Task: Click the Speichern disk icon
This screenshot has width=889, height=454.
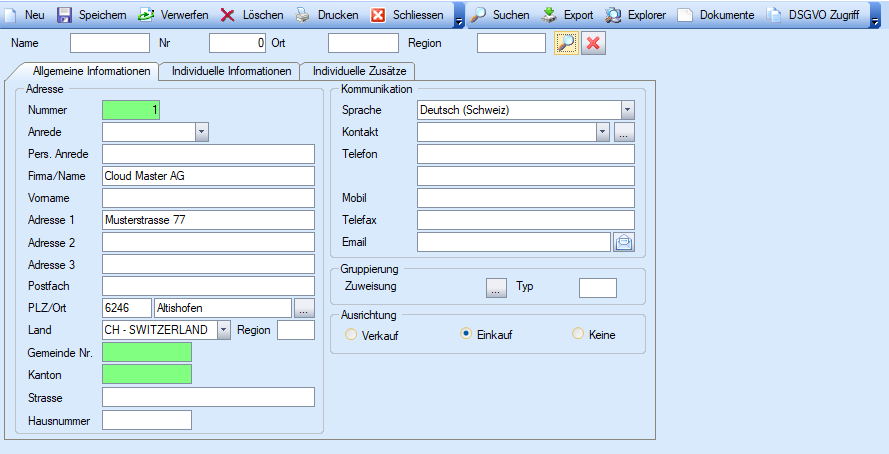Action: 65,15
